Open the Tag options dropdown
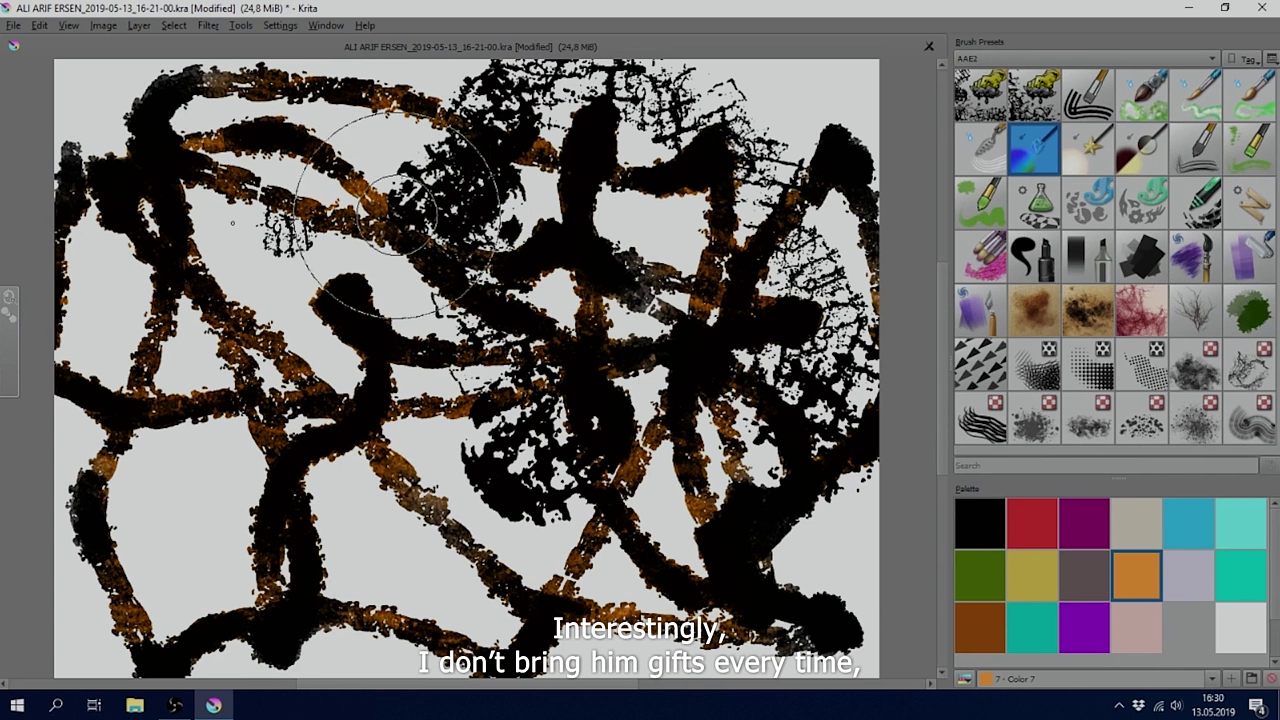 [1241, 59]
